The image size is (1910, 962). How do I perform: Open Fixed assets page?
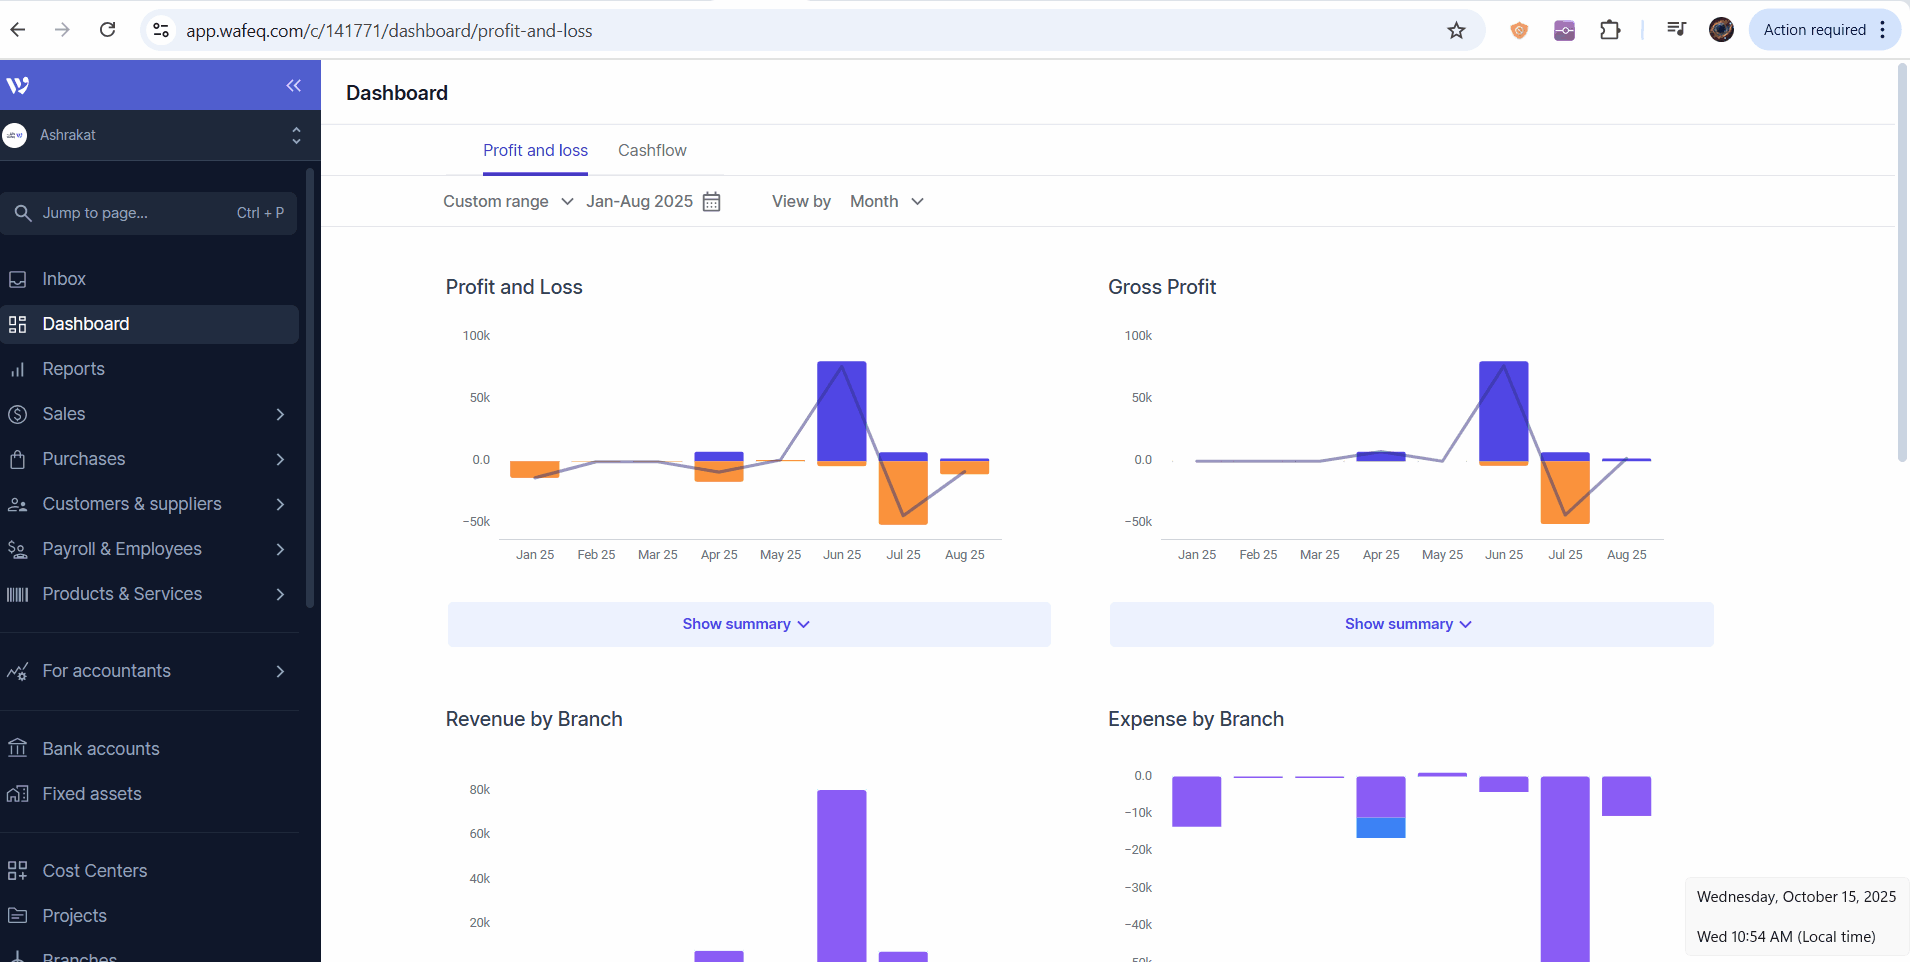click(x=92, y=794)
